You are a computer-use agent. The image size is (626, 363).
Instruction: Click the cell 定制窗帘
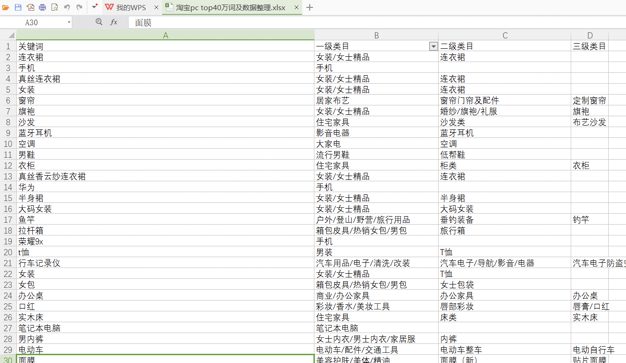coord(590,100)
